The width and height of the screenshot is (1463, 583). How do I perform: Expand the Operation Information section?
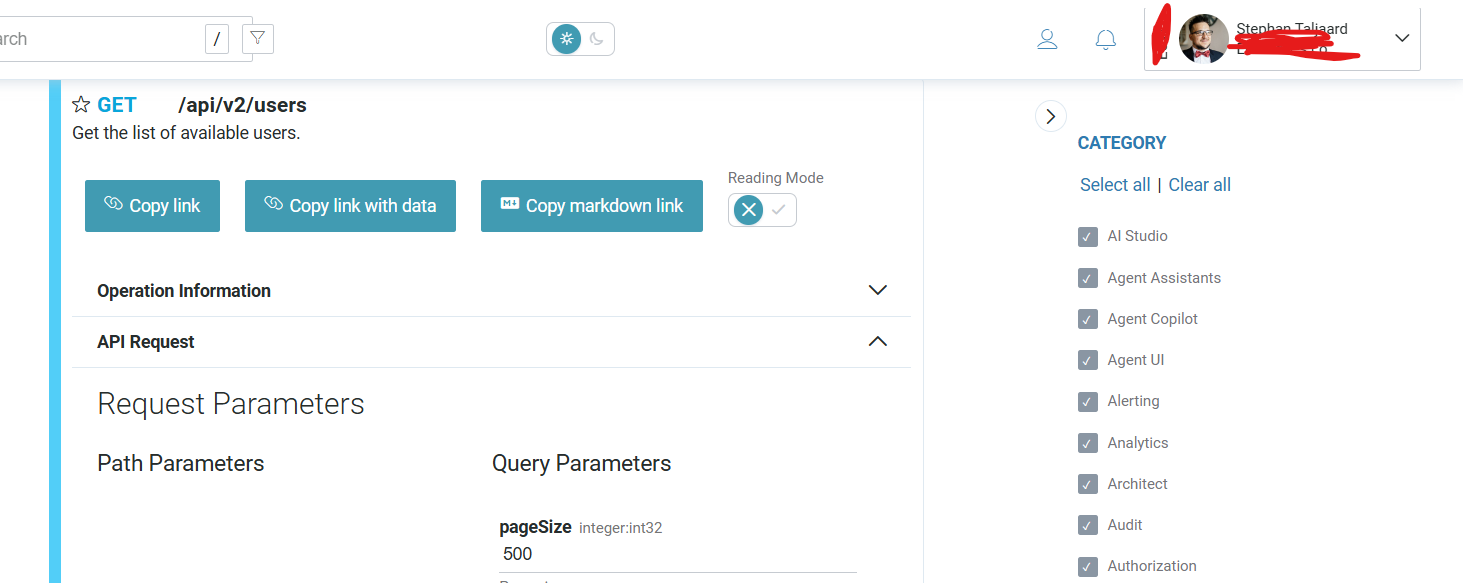877,290
